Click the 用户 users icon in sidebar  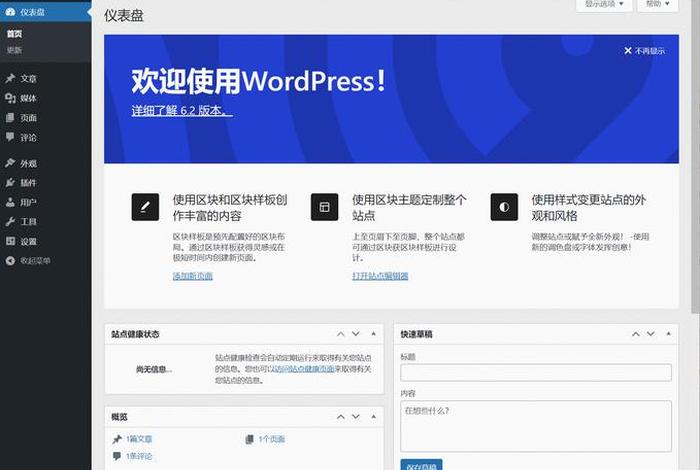[x=10, y=202]
